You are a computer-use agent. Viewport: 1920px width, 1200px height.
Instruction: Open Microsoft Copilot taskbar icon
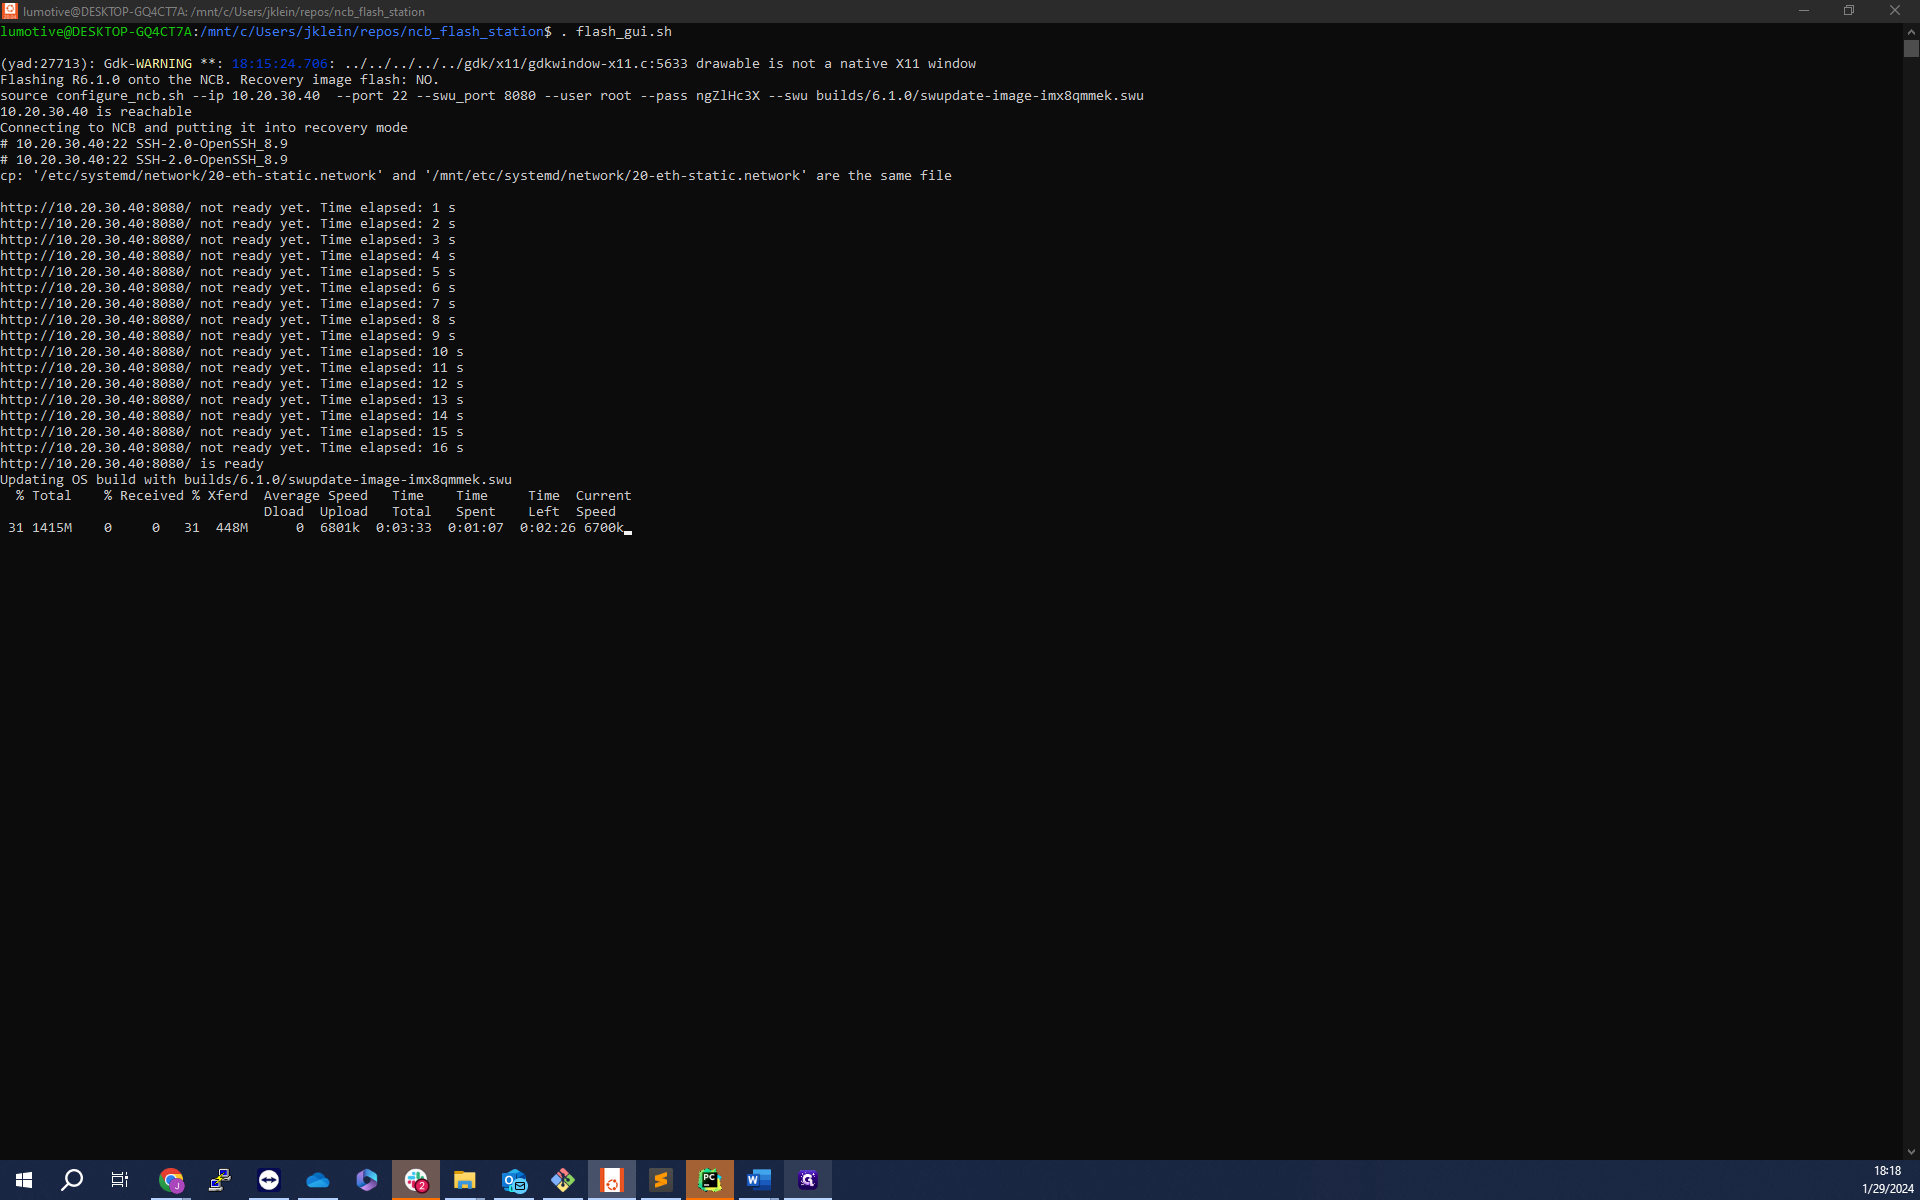coord(367,1180)
